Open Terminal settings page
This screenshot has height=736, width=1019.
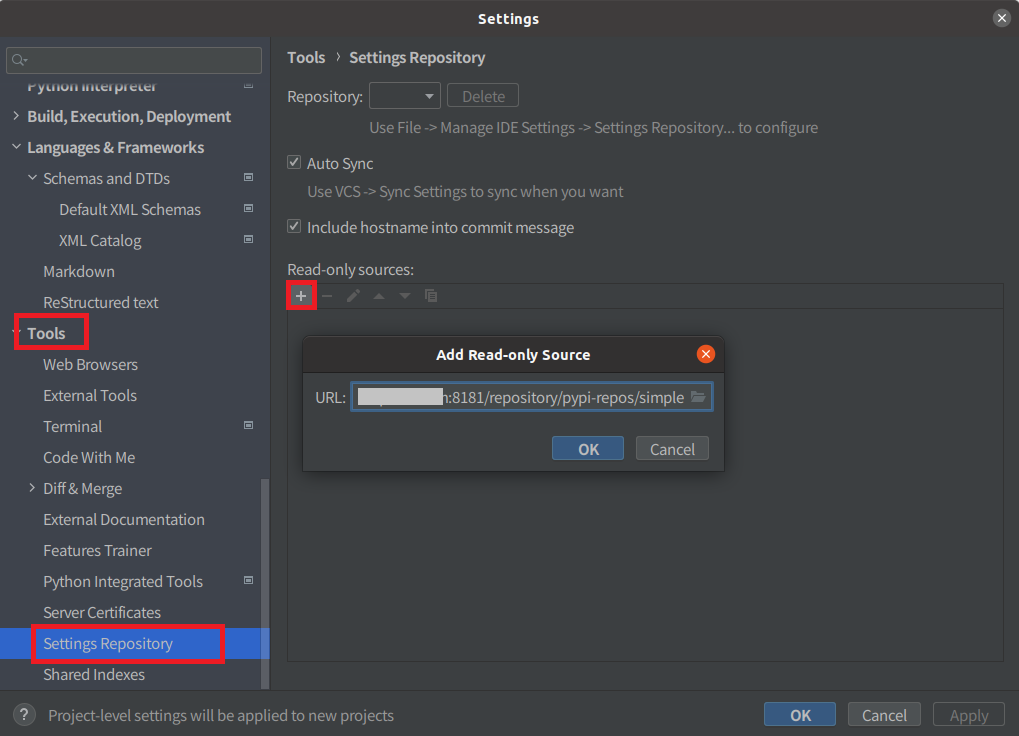point(73,427)
